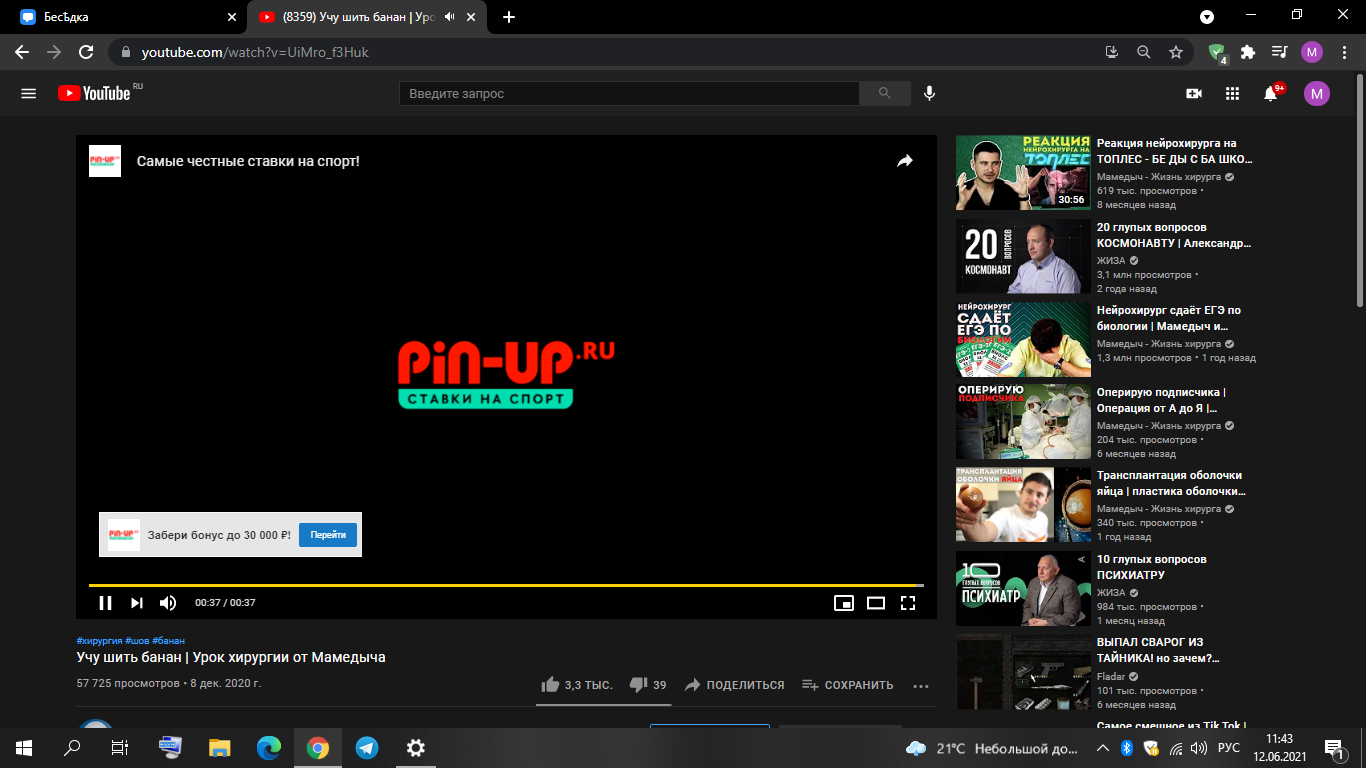This screenshot has height=768, width=1366.
Task: Focus the Введите запрос search field
Action: click(x=629, y=93)
